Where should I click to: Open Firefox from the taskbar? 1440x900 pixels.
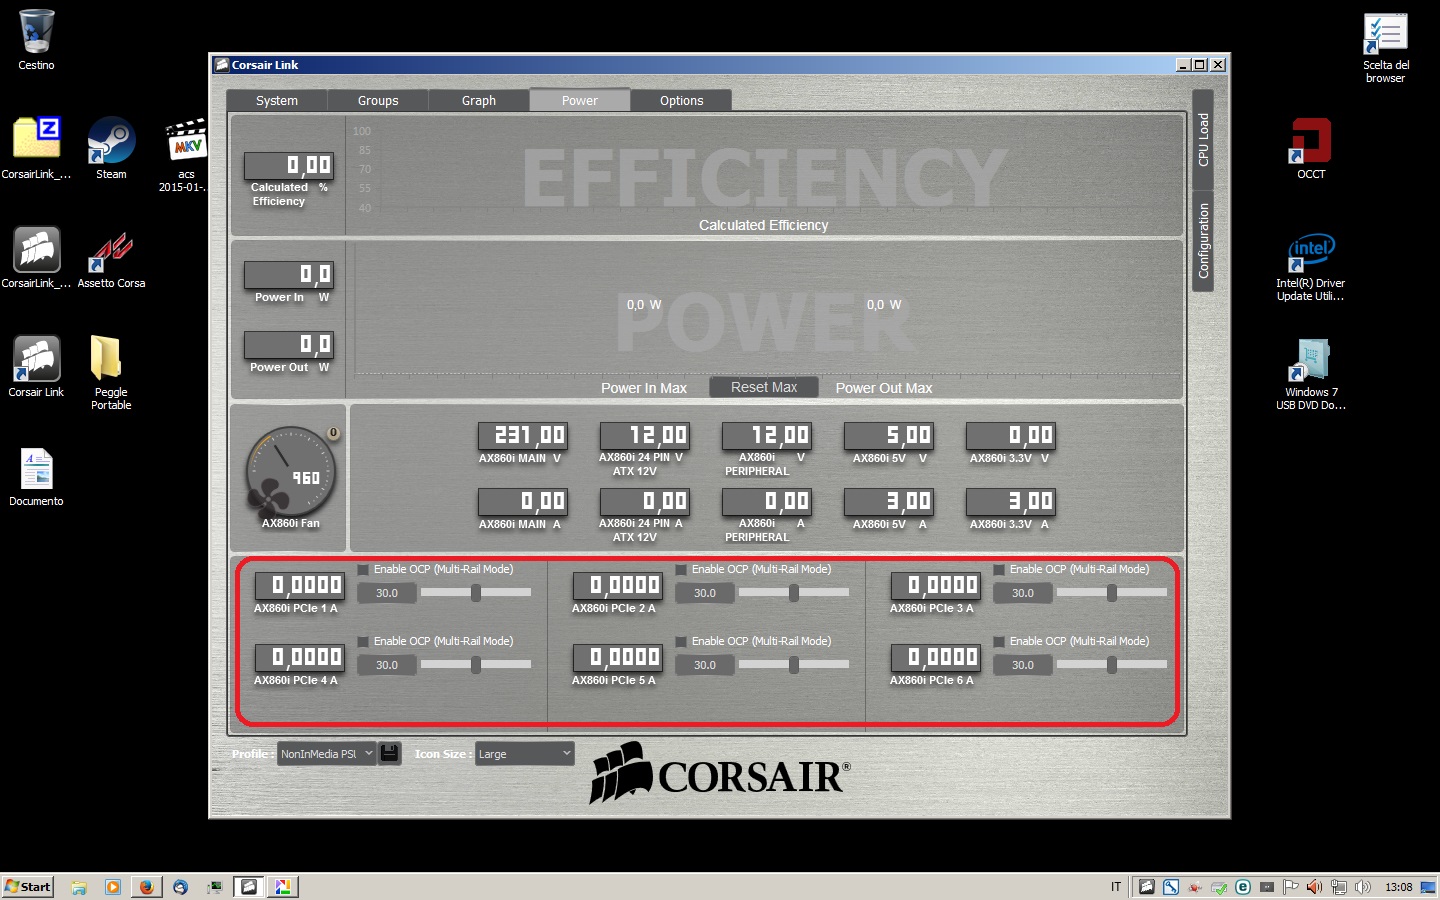click(x=147, y=887)
